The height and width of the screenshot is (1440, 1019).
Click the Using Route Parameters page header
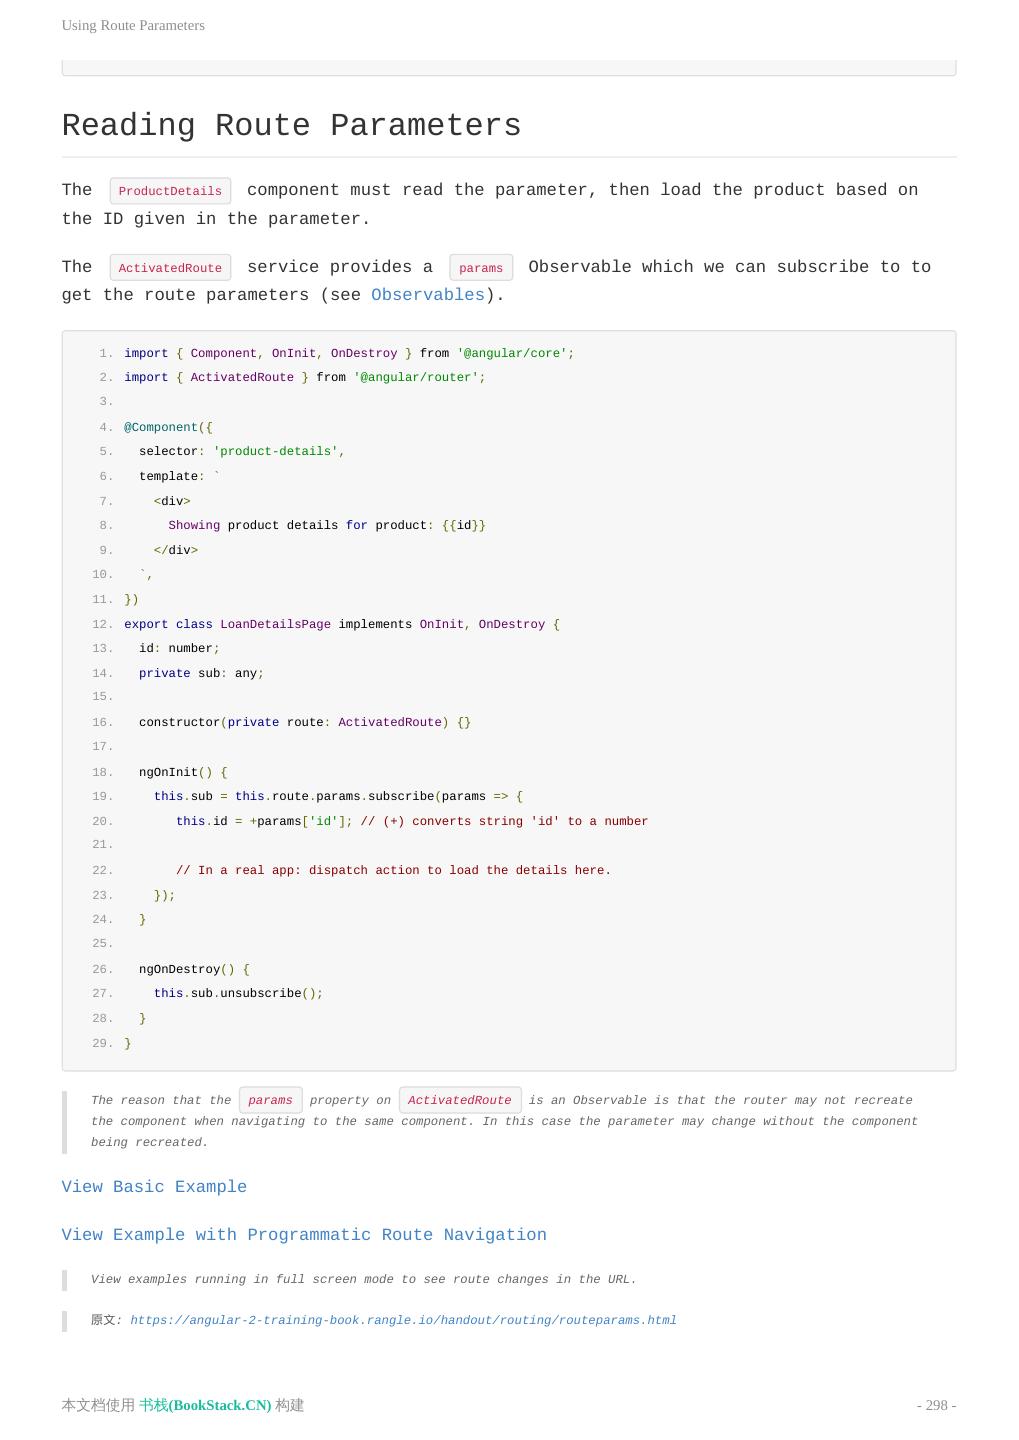coord(133,25)
